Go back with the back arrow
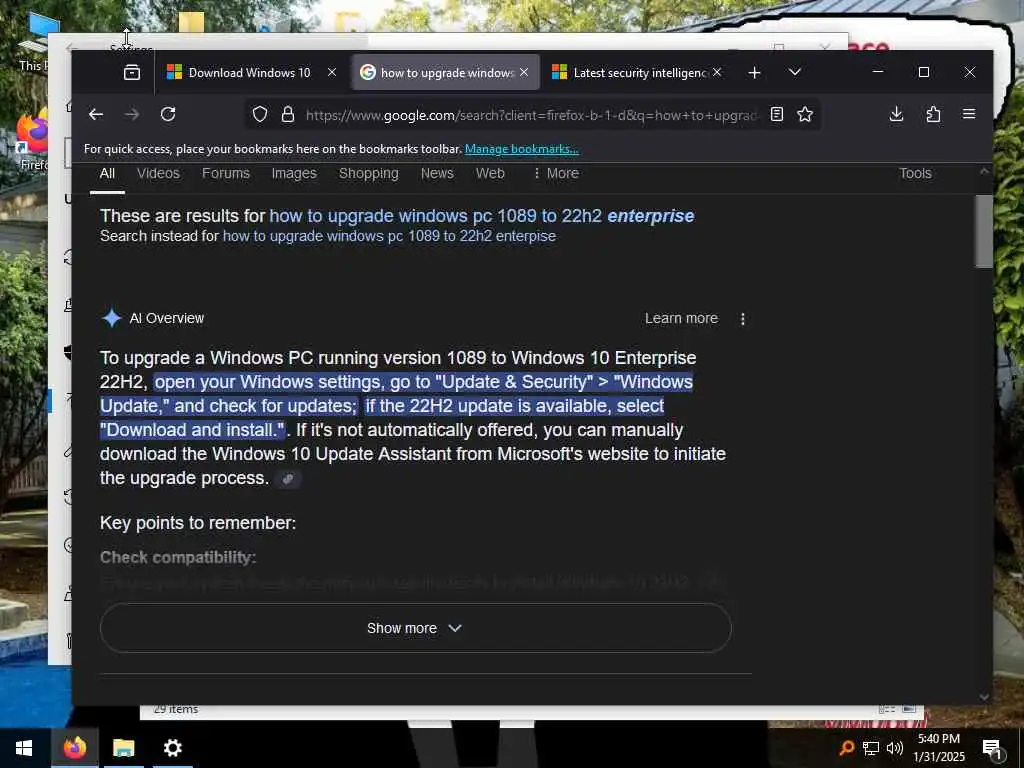Viewport: 1024px width, 768px height. (x=96, y=114)
